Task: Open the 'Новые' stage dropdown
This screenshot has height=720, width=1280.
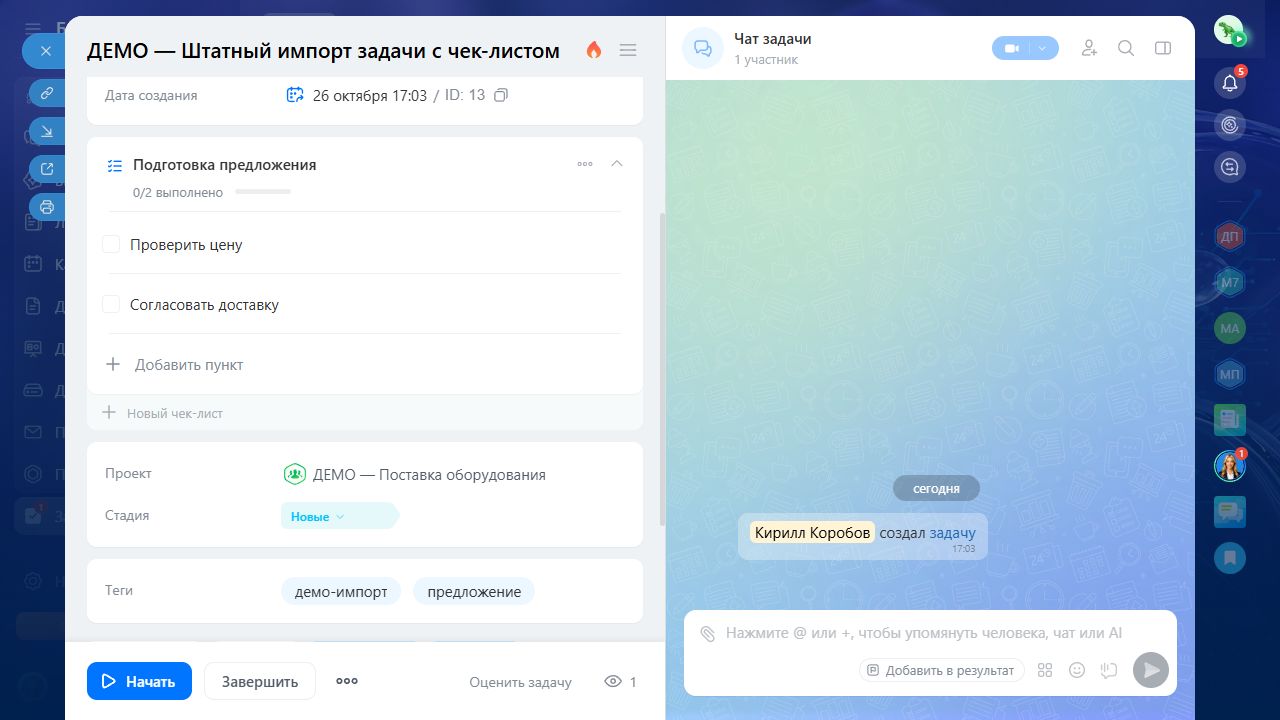Action: pos(340,516)
